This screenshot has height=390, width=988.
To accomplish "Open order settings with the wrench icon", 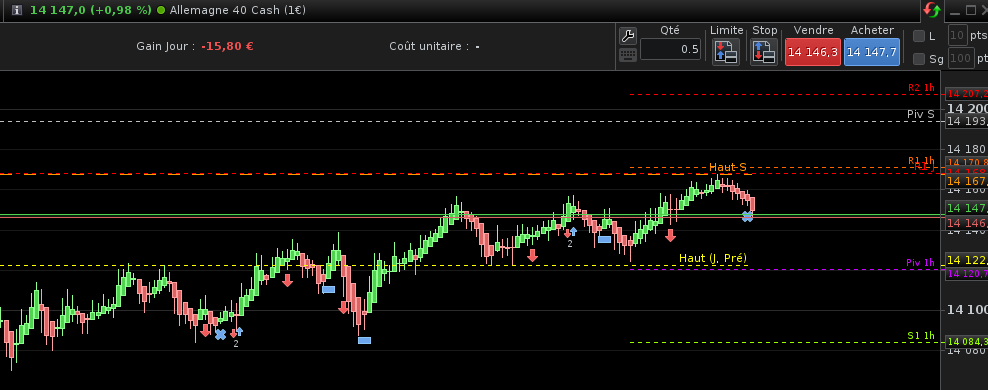I will [x=628, y=35].
